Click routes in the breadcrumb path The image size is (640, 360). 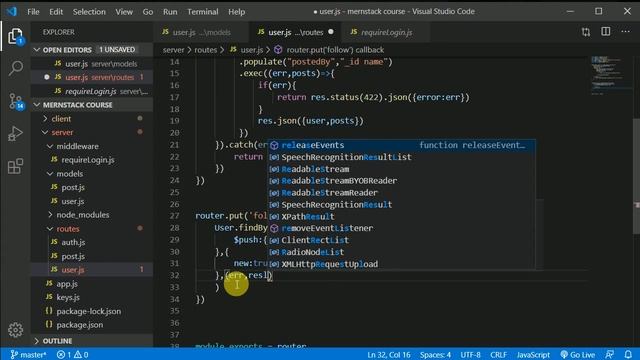coord(205,50)
